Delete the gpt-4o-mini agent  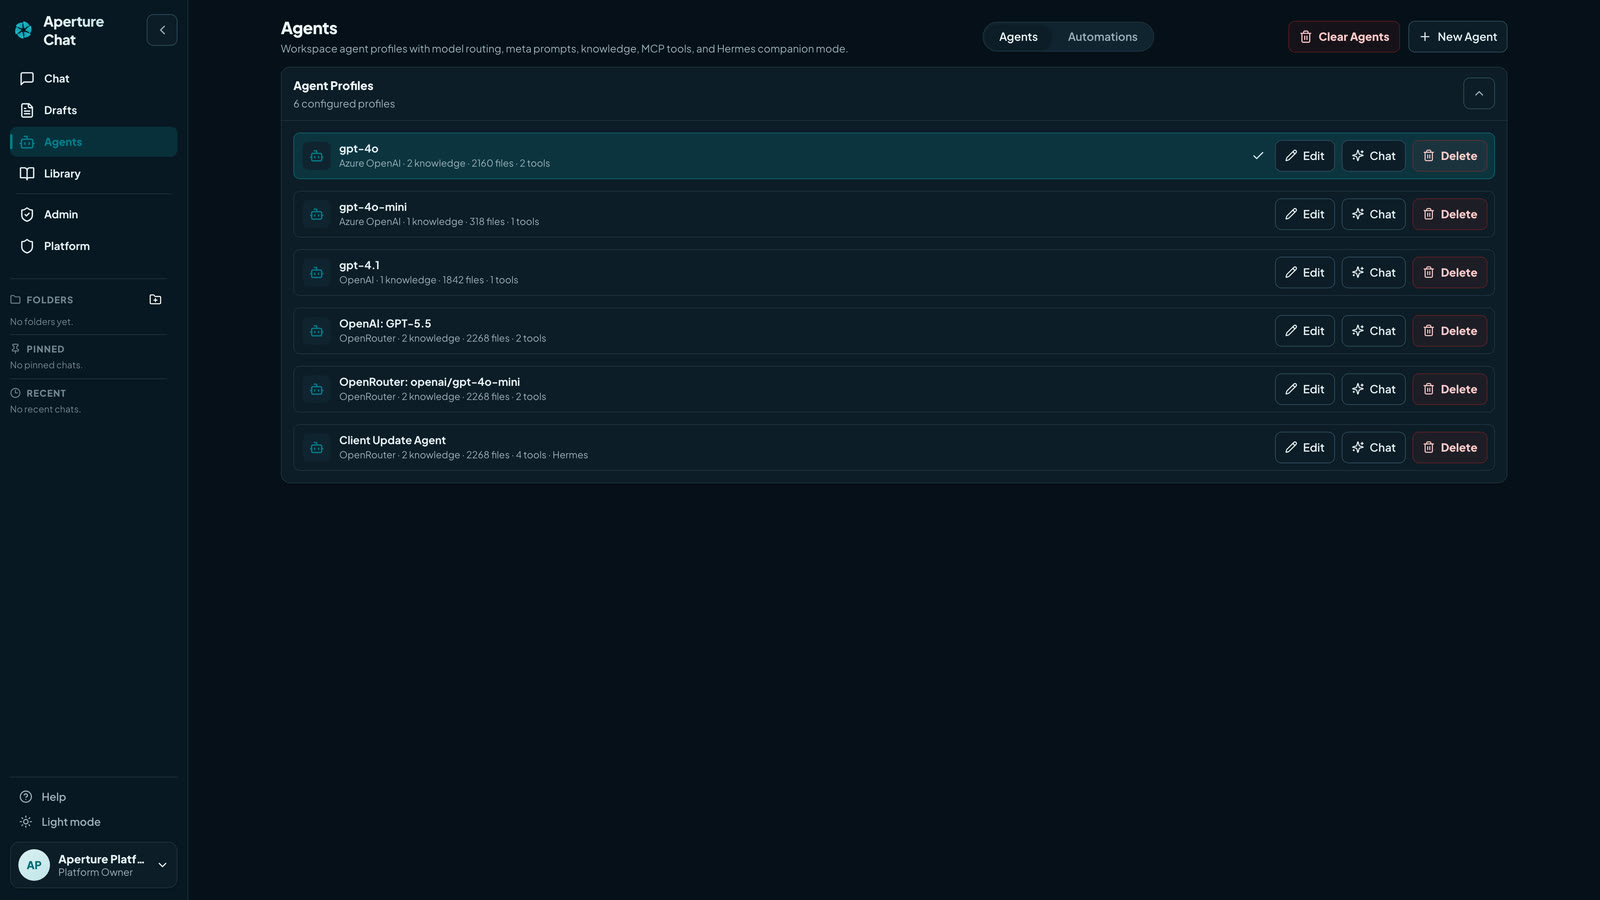pos(1450,214)
